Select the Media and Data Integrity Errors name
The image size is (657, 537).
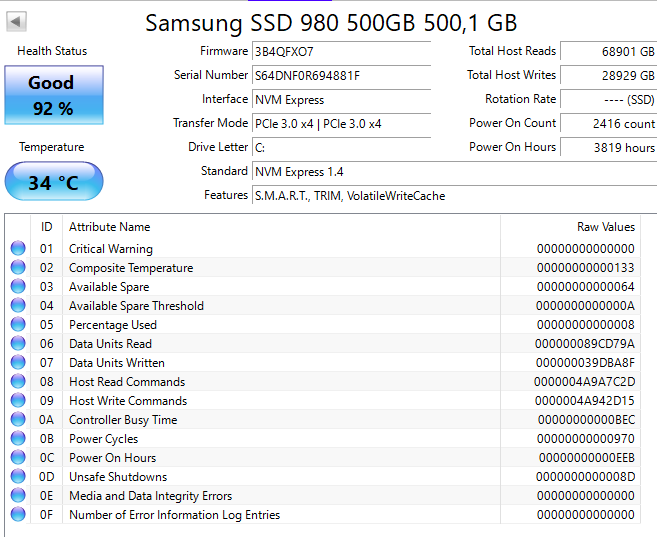click(150, 496)
